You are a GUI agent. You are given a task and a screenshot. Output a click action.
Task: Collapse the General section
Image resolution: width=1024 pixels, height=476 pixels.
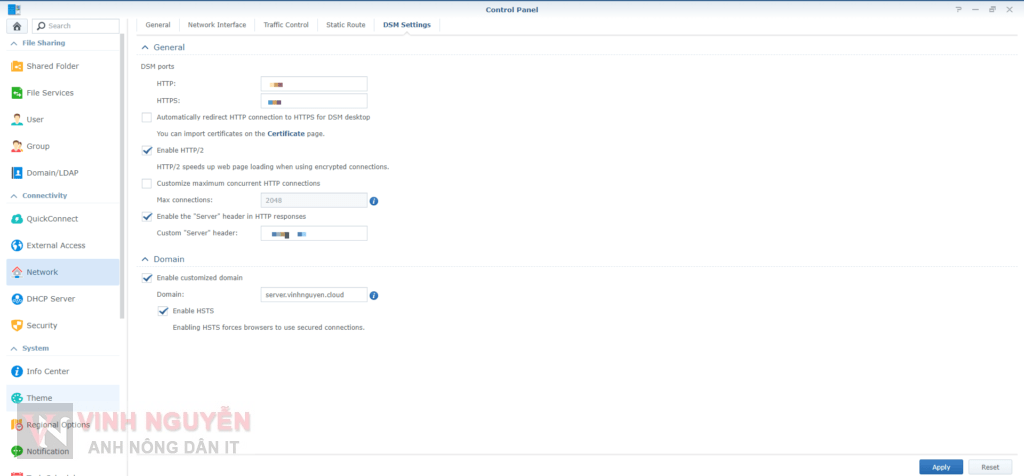145,48
